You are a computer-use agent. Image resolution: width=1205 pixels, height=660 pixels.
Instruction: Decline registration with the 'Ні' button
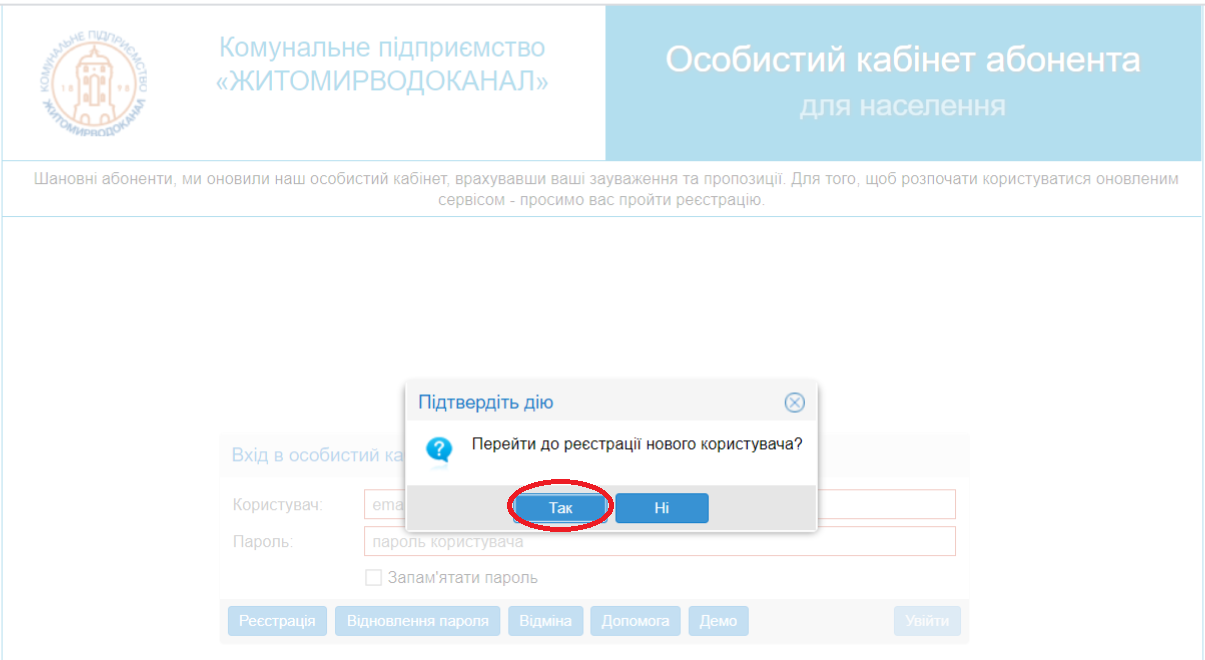tap(661, 508)
